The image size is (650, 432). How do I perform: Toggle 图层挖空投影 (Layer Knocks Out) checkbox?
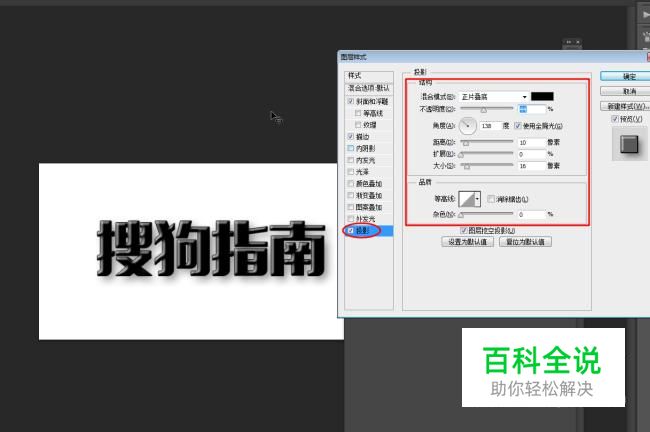pyautogui.click(x=463, y=231)
